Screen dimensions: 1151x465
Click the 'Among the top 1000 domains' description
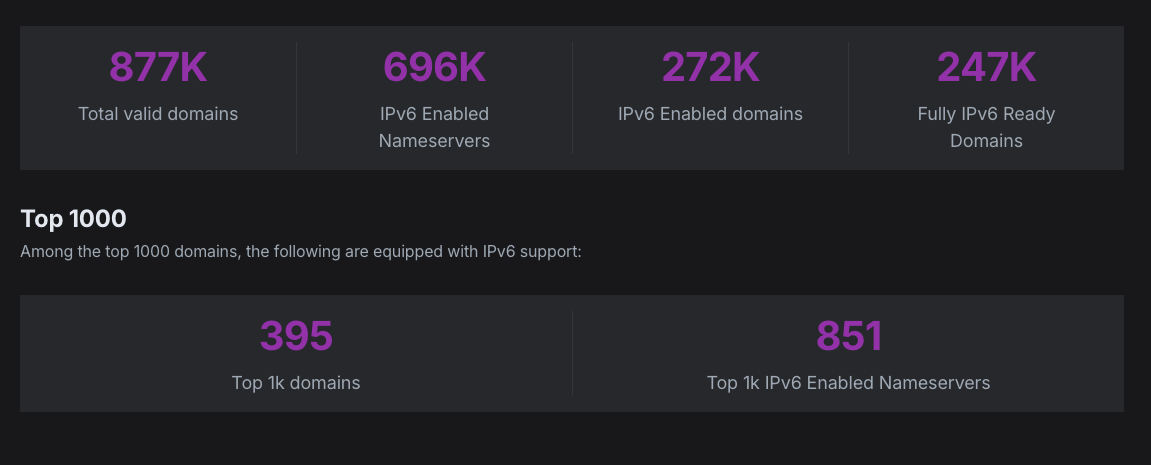click(x=300, y=251)
